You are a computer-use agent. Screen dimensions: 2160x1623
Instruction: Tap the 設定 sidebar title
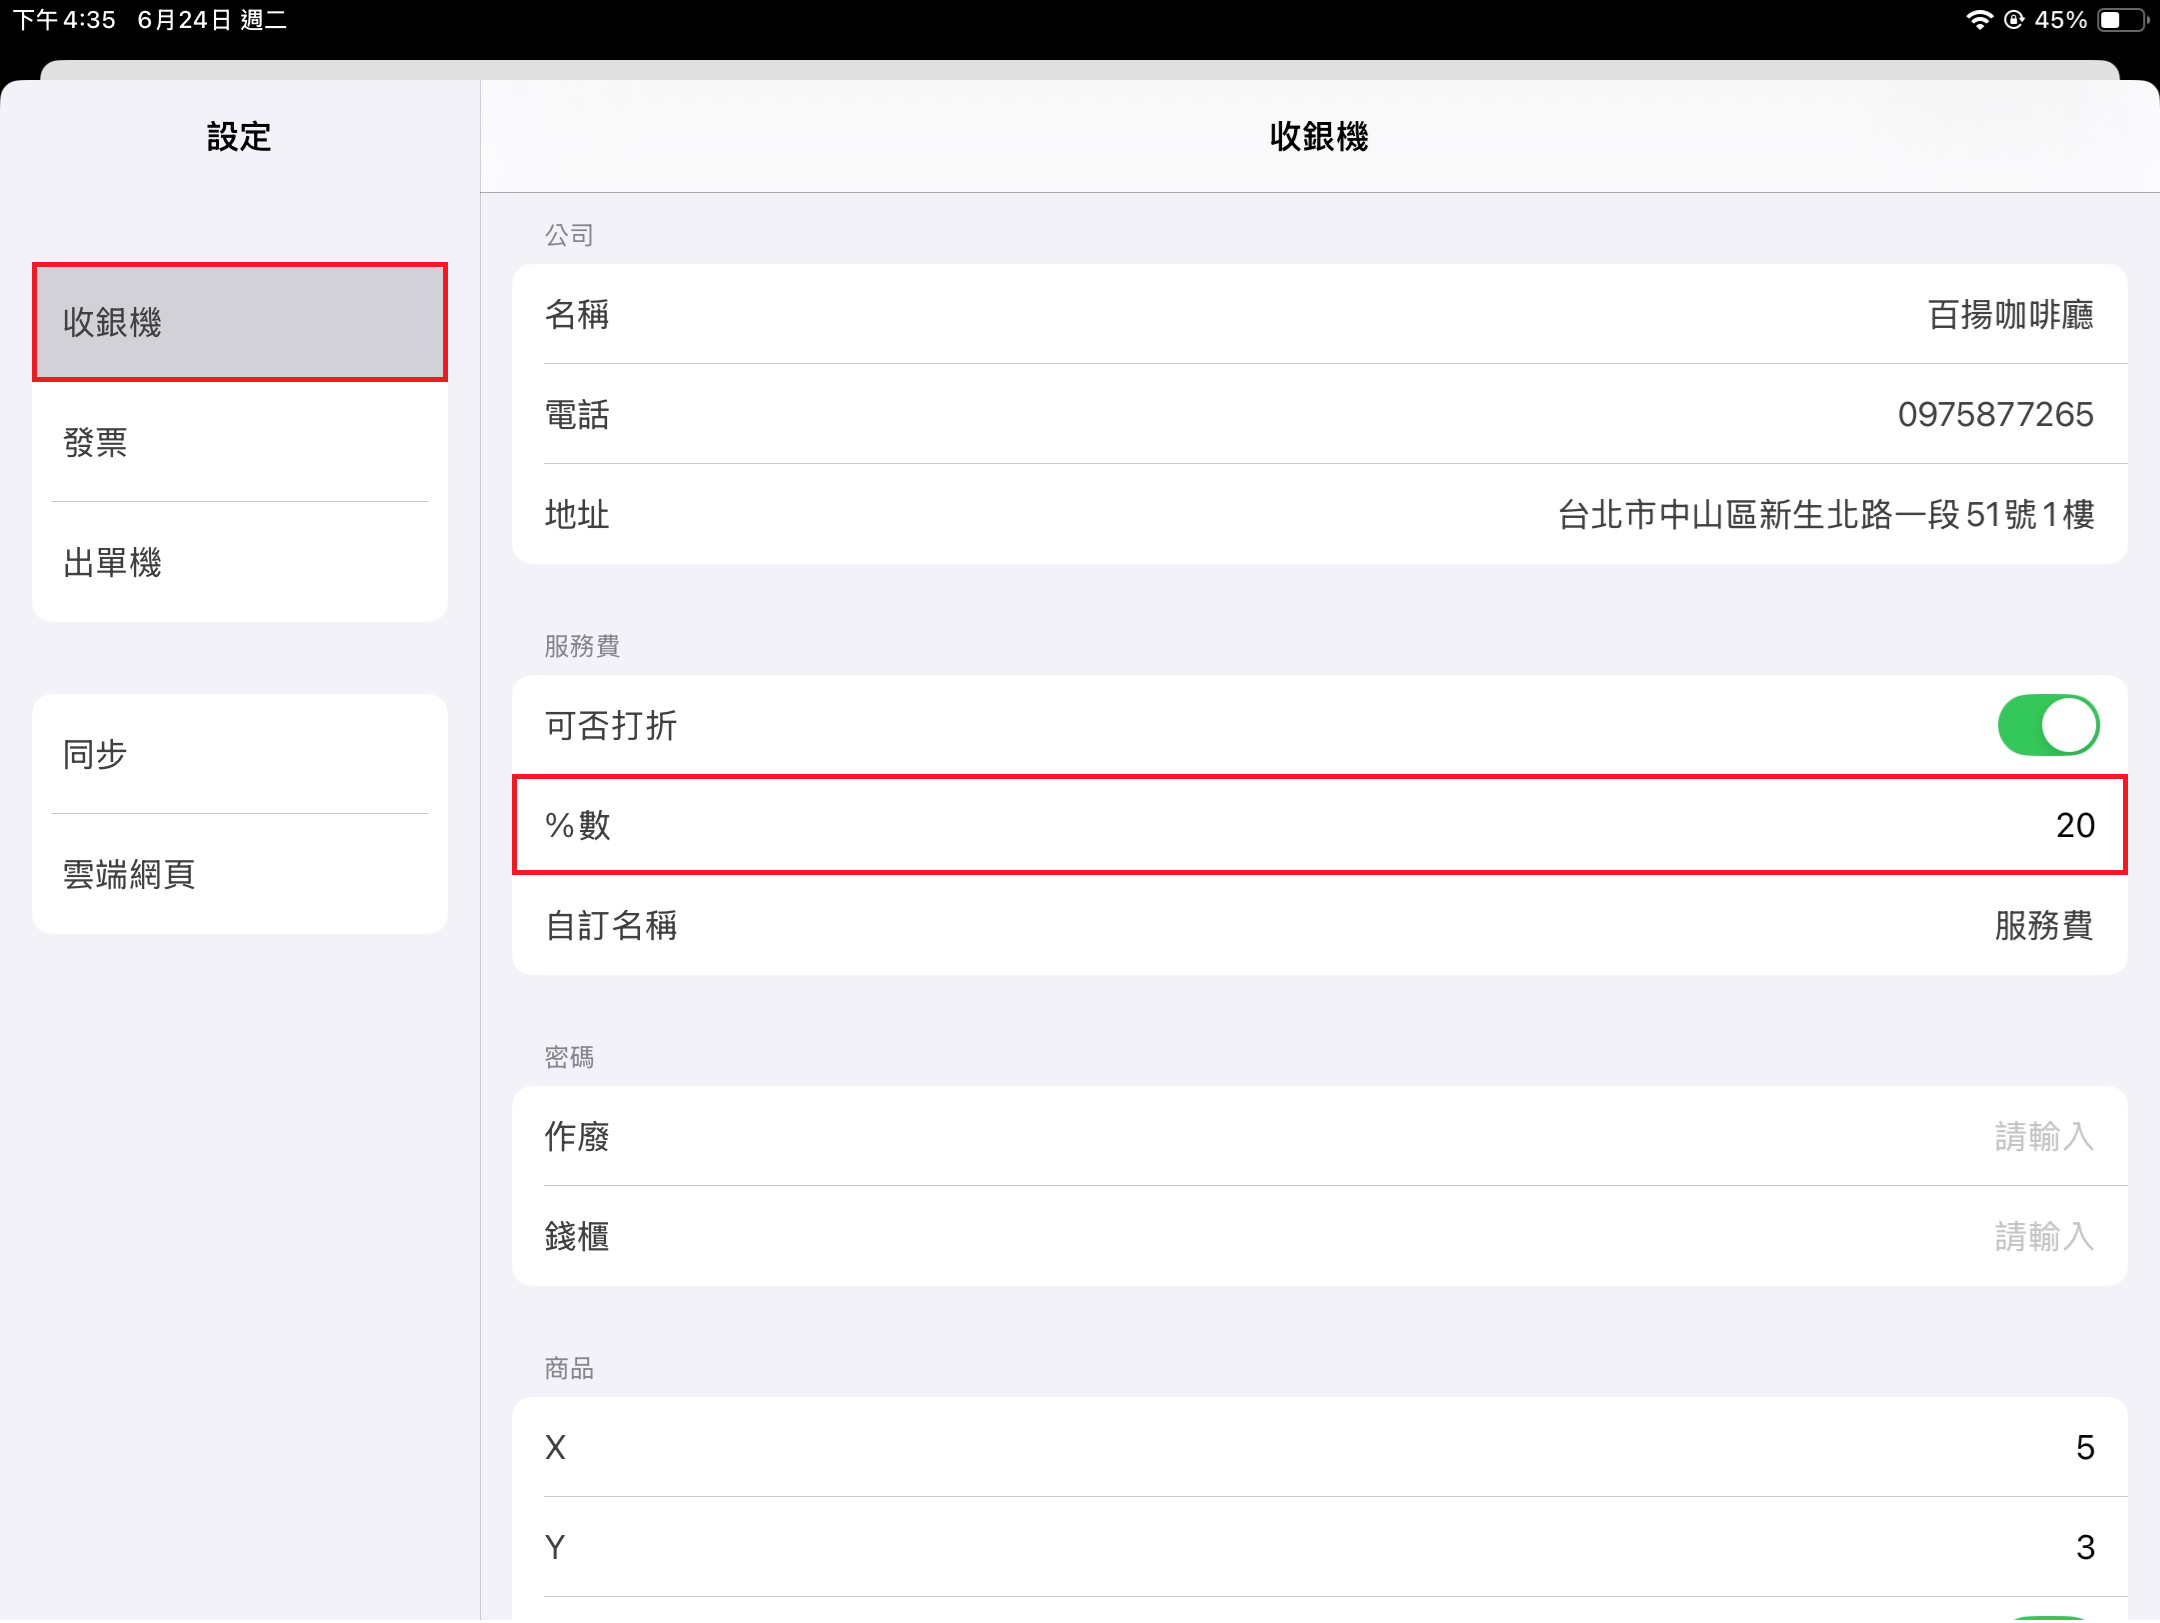click(239, 137)
